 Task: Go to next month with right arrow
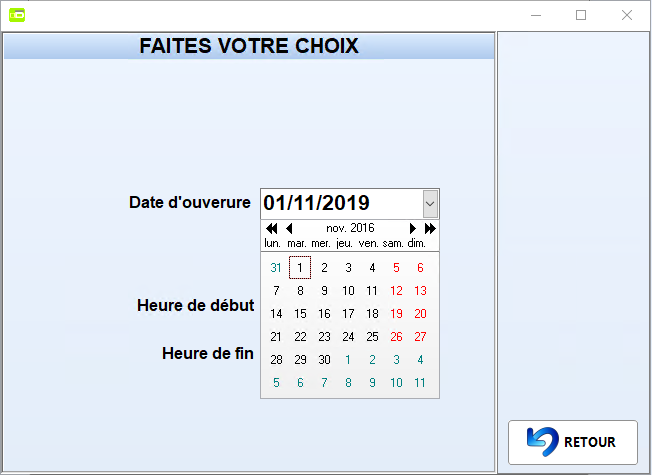pos(412,228)
